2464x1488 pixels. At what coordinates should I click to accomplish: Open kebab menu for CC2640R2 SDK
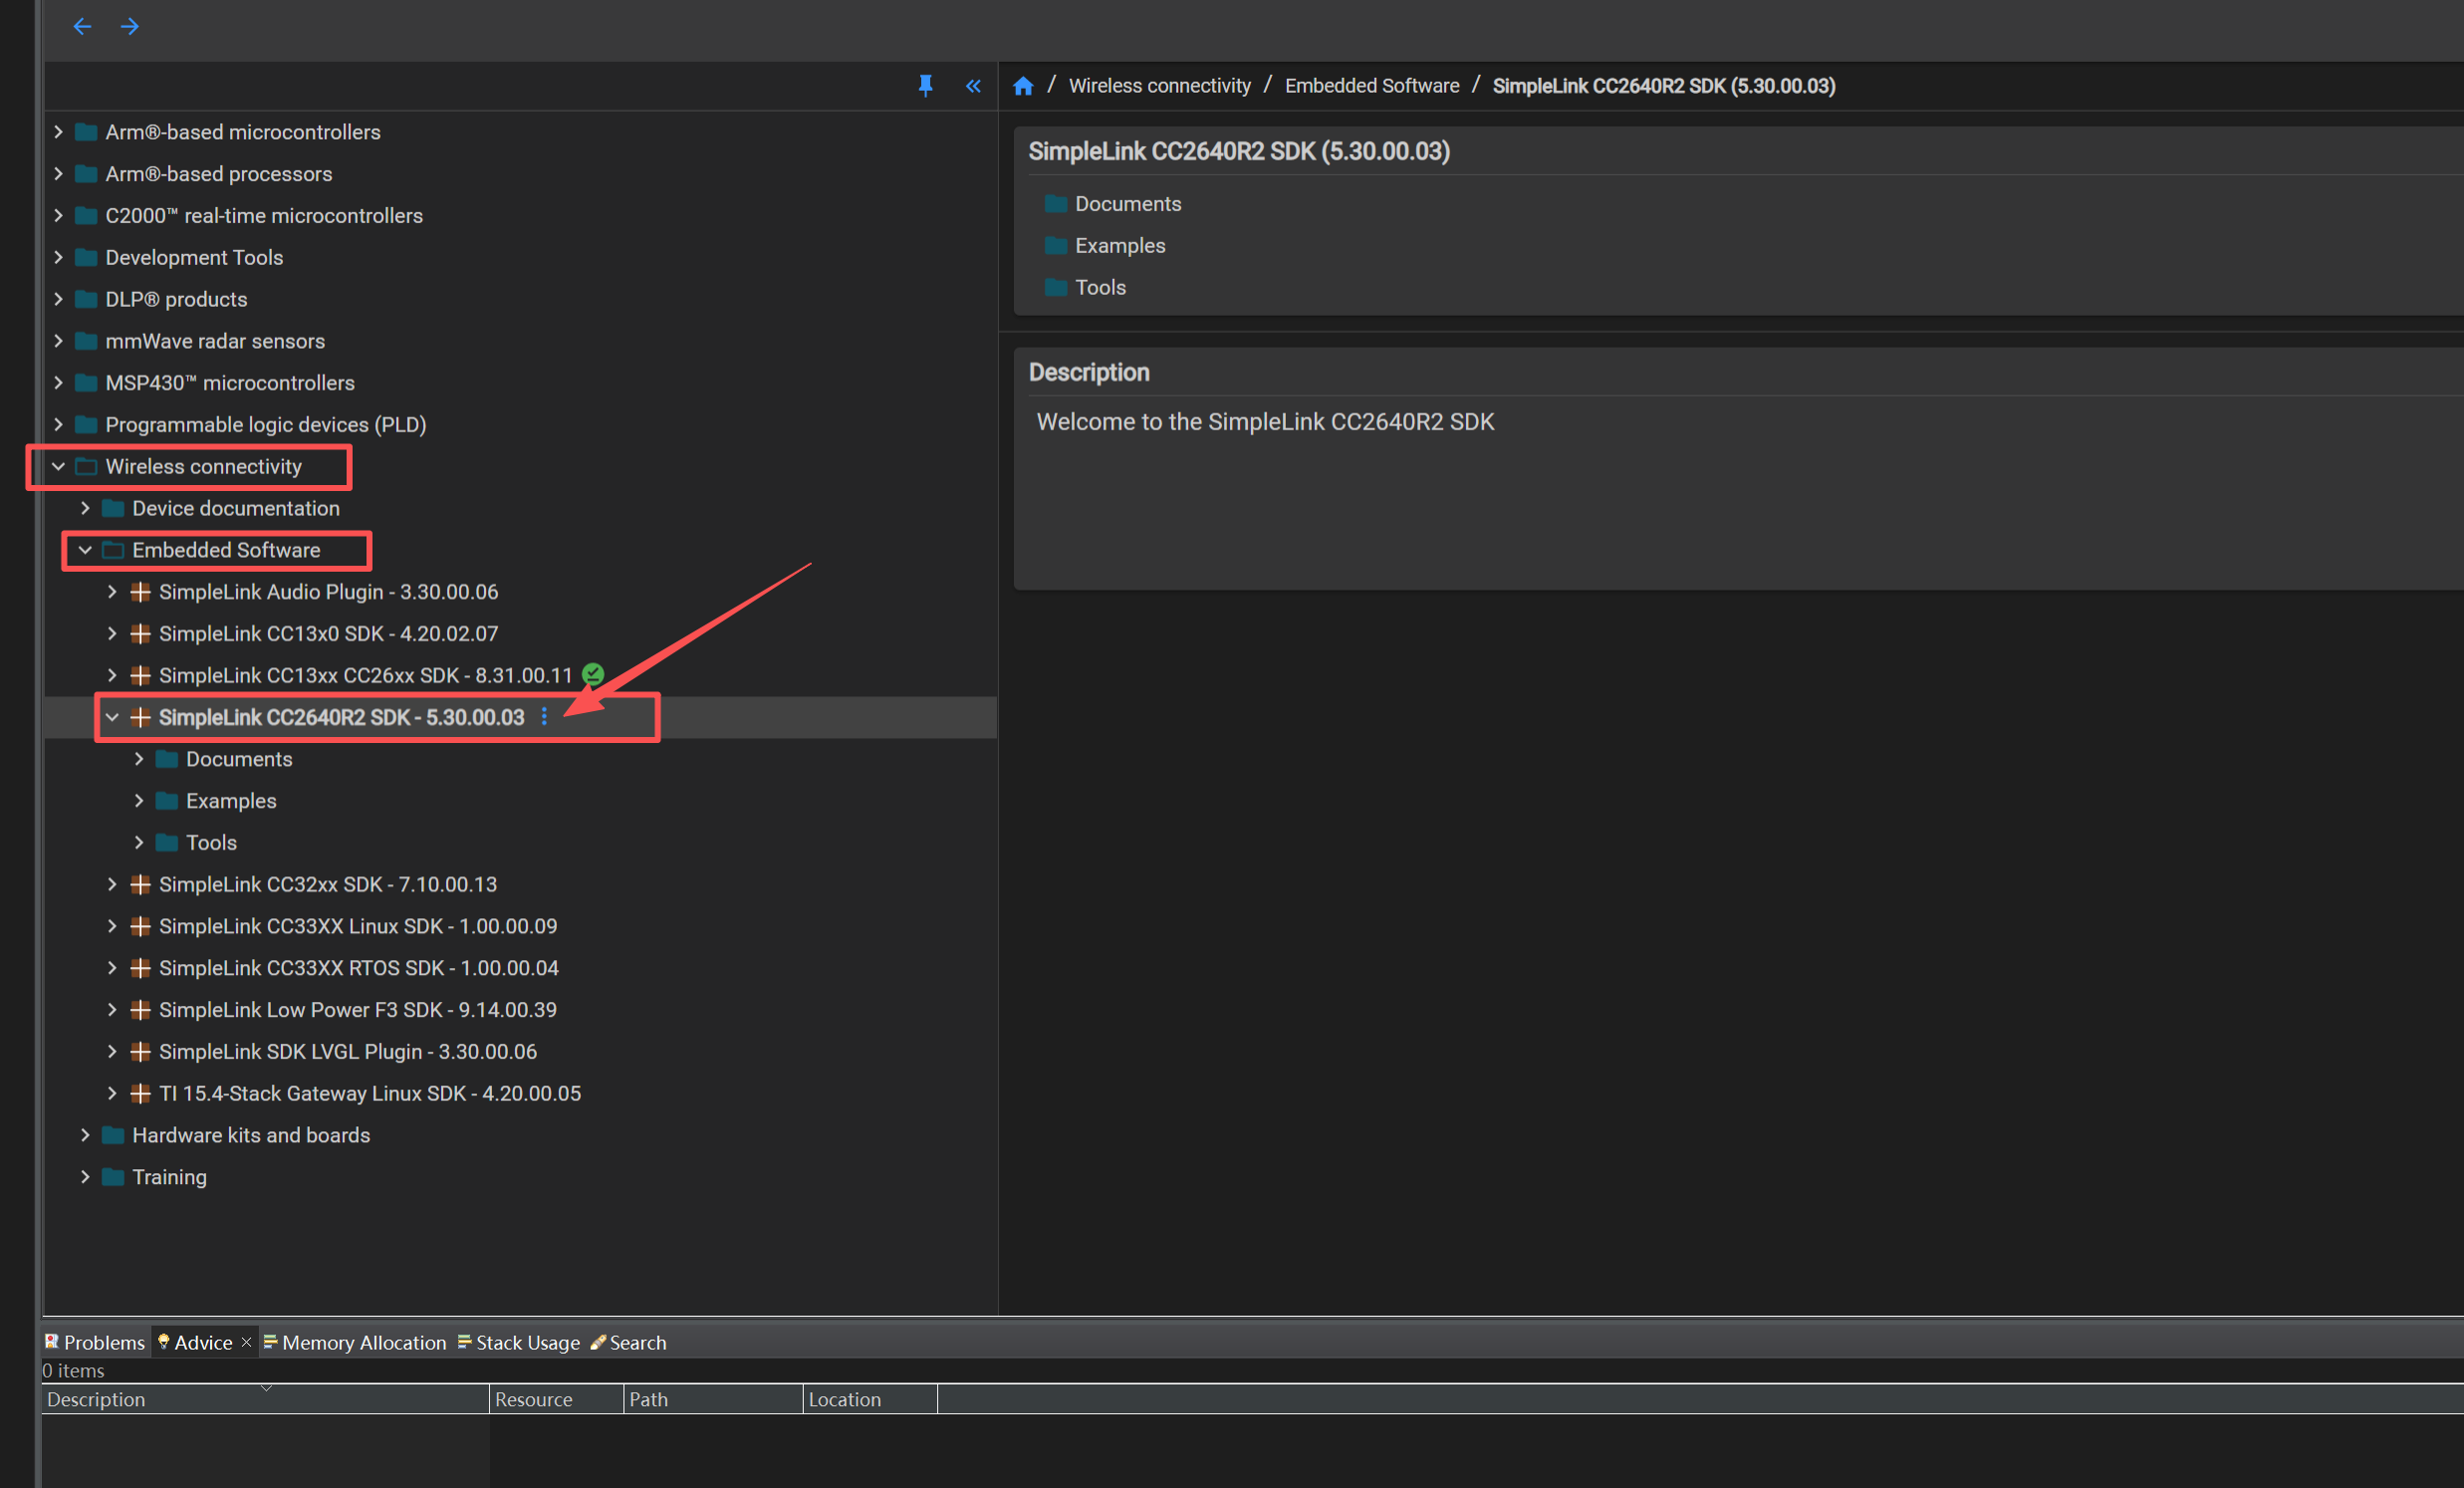pyautogui.click(x=544, y=717)
